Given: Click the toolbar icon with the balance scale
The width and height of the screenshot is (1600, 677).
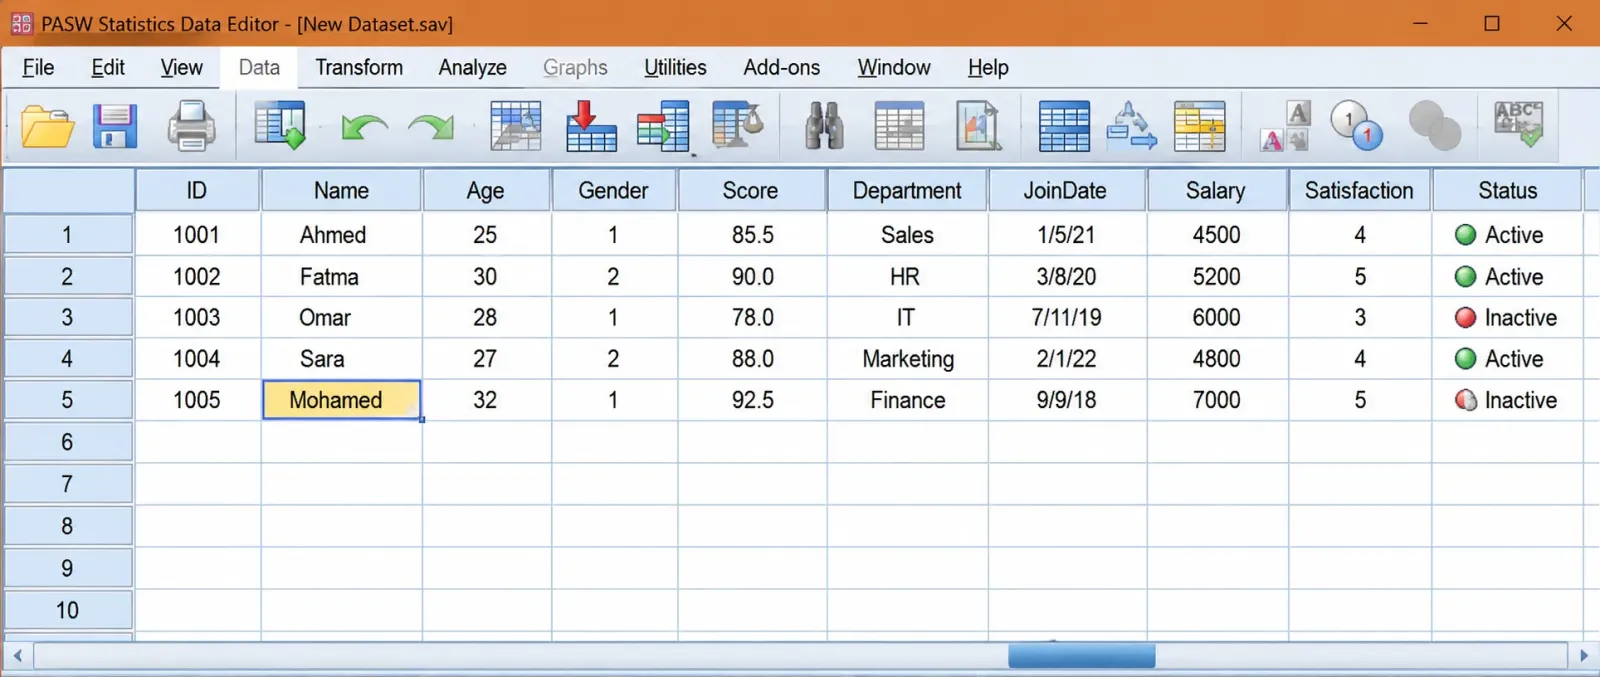Looking at the screenshot, I should coord(738,127).
